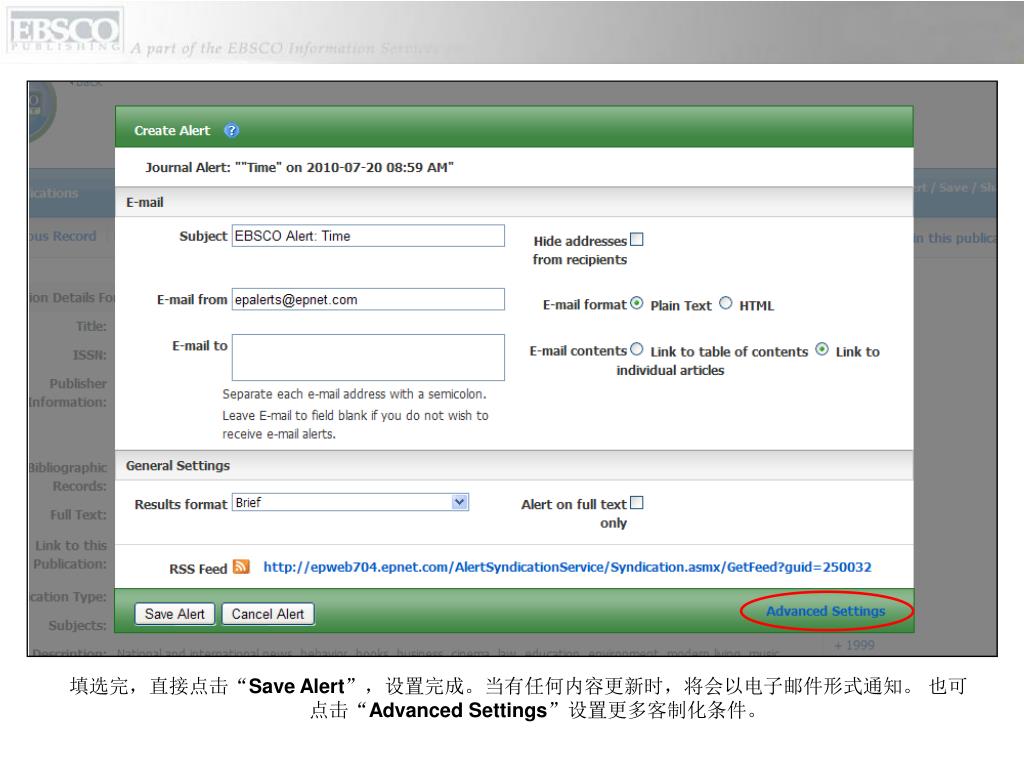Image resolution: width=1024 pixels, height=768 pixels.
Task: Click the Create Alert dialog title
Action: tap(172, 131)
